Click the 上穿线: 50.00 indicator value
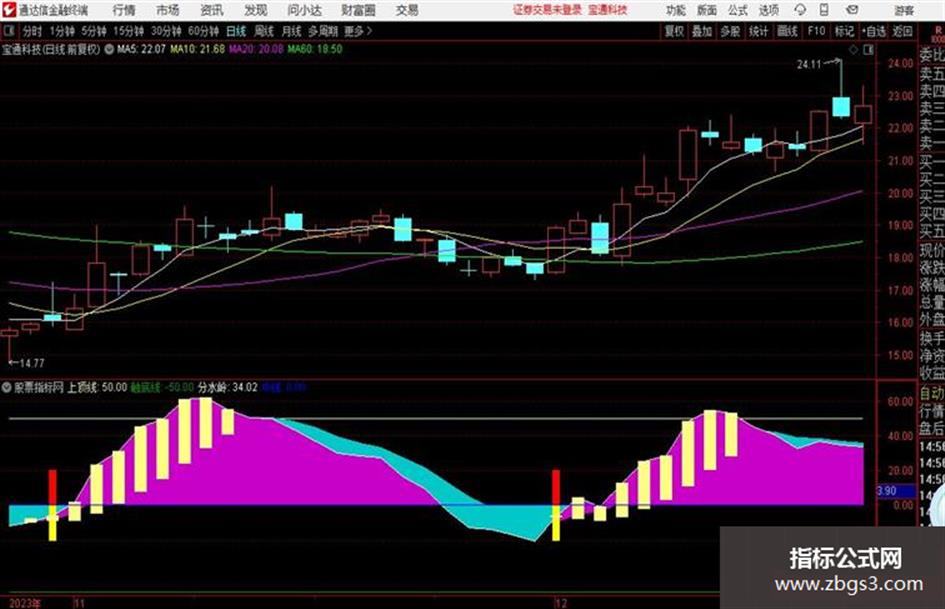The width and height of the screenshot is (945, 609). [x=97, y=388]
